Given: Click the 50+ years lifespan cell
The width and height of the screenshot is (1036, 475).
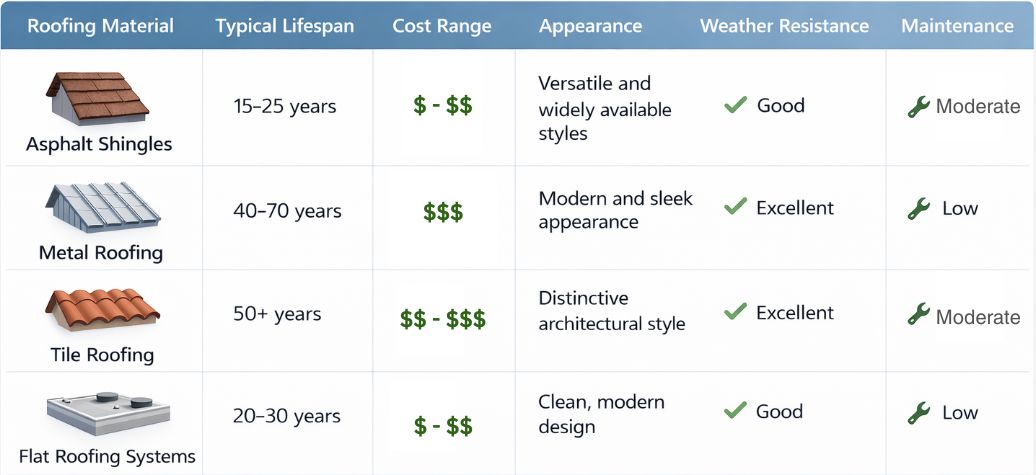Looking at the screenshot, I should tap(277, 314).
